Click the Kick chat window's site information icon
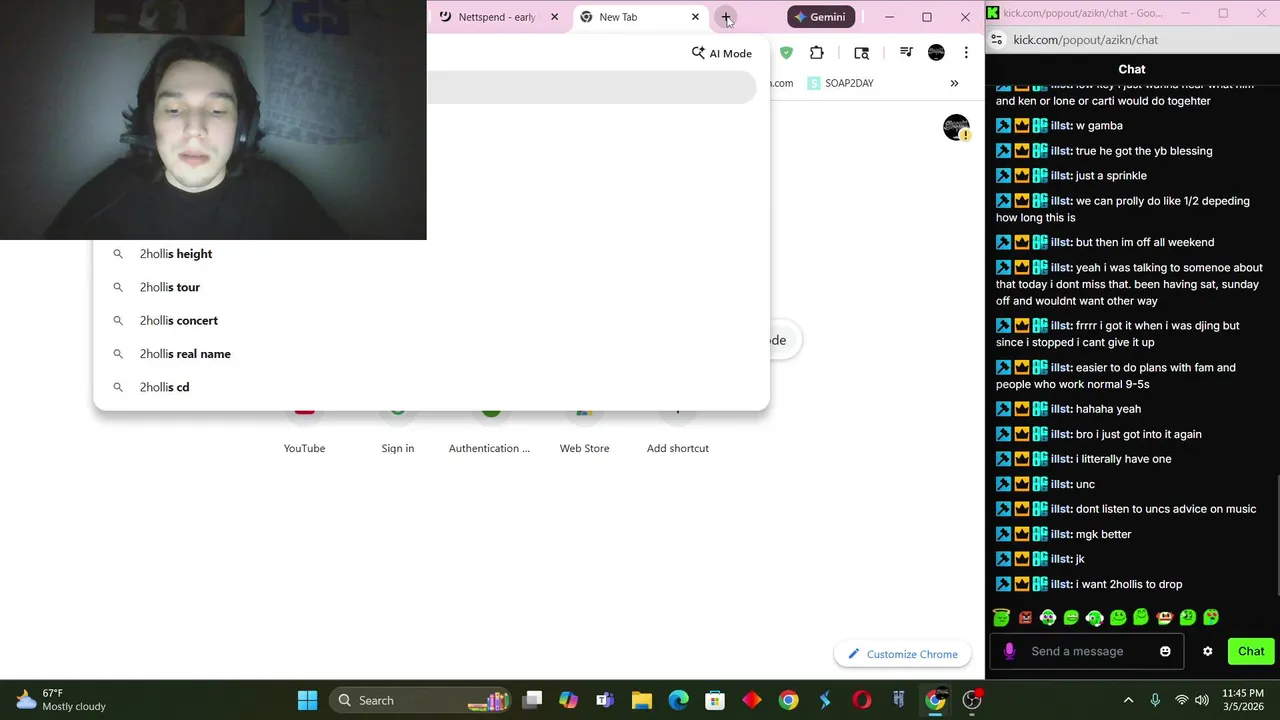 click(996, 40)
